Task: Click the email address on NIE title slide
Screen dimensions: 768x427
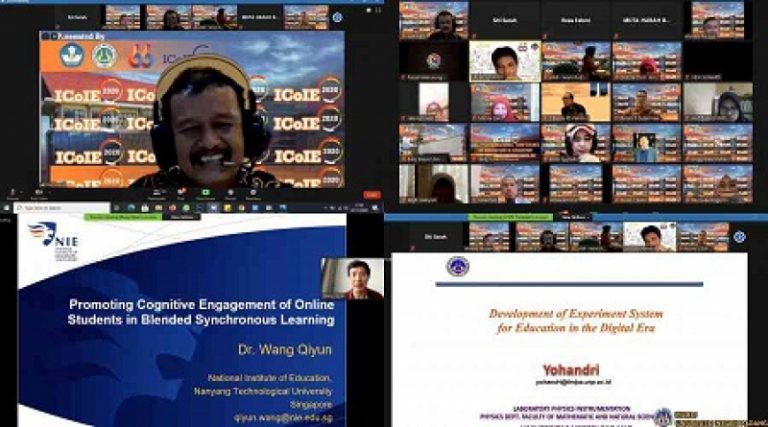Action: coord(283,418)
